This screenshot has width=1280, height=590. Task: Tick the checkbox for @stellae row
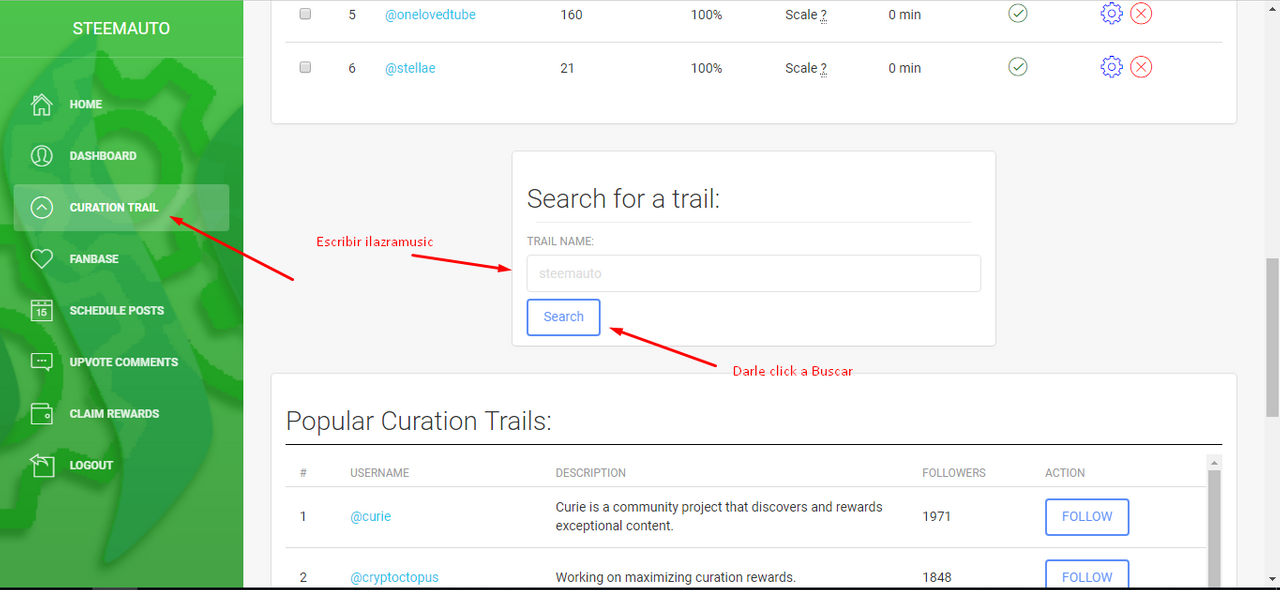click(x=305, y=67)
